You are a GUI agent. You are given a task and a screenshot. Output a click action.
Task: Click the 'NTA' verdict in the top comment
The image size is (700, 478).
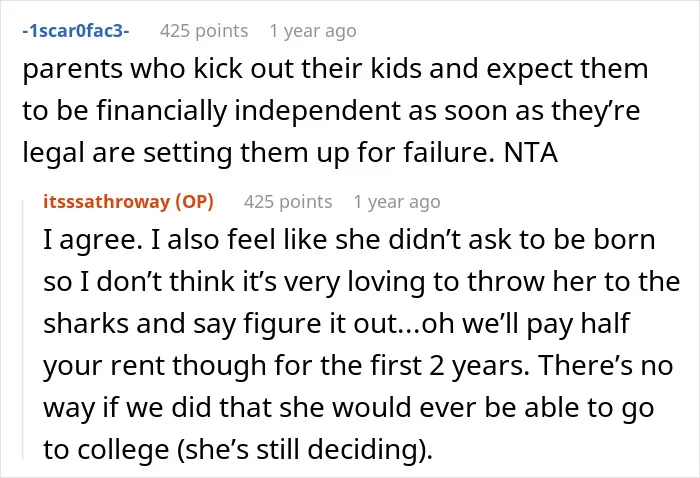click(531, 153)
